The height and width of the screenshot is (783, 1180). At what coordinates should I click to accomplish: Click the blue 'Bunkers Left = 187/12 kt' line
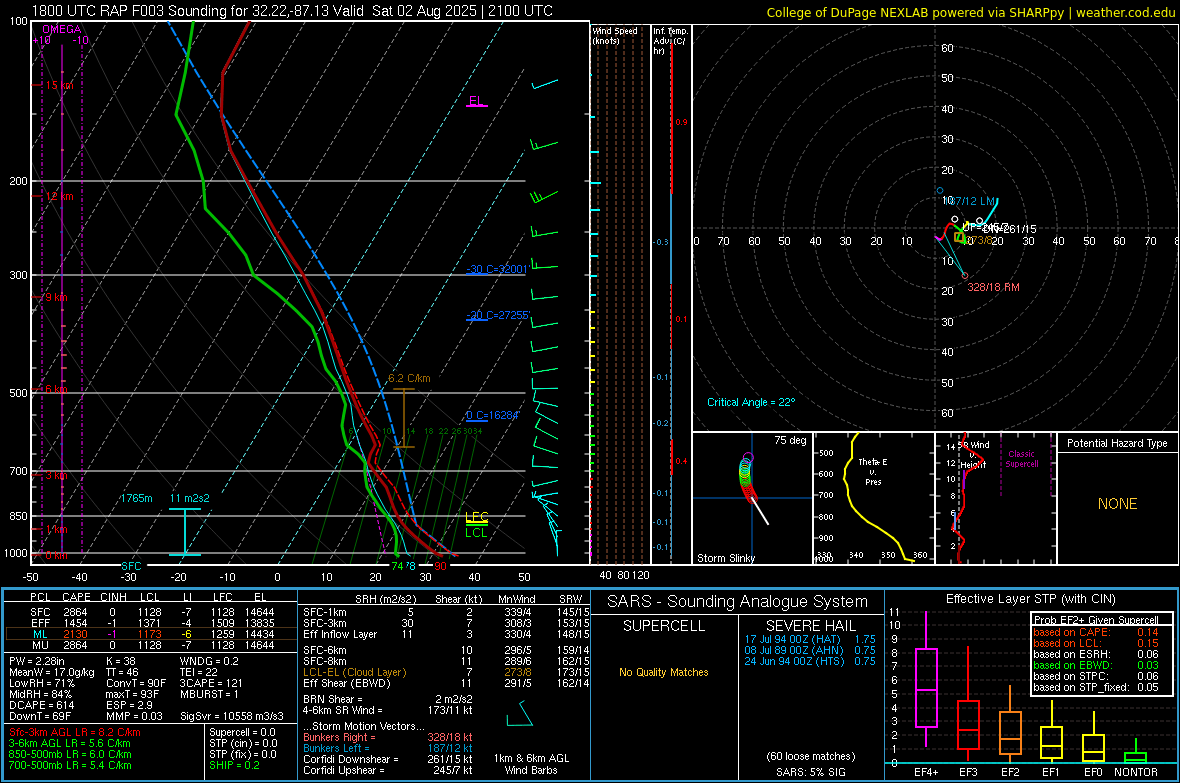click(388, 748)
